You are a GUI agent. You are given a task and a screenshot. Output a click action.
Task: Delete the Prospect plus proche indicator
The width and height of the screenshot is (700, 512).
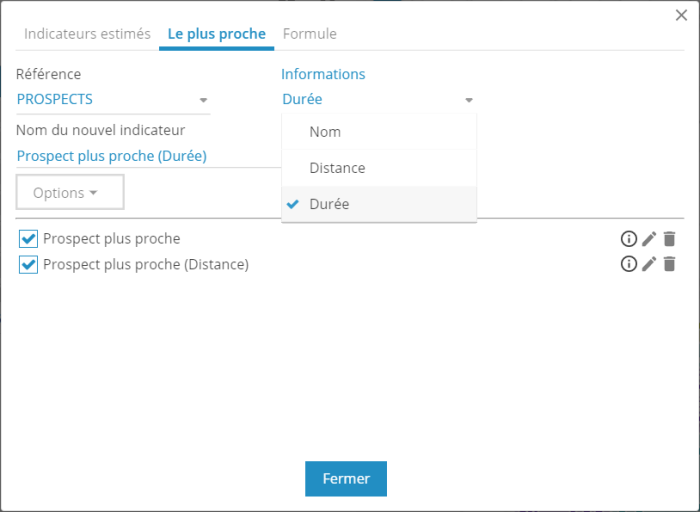(669, 239)
